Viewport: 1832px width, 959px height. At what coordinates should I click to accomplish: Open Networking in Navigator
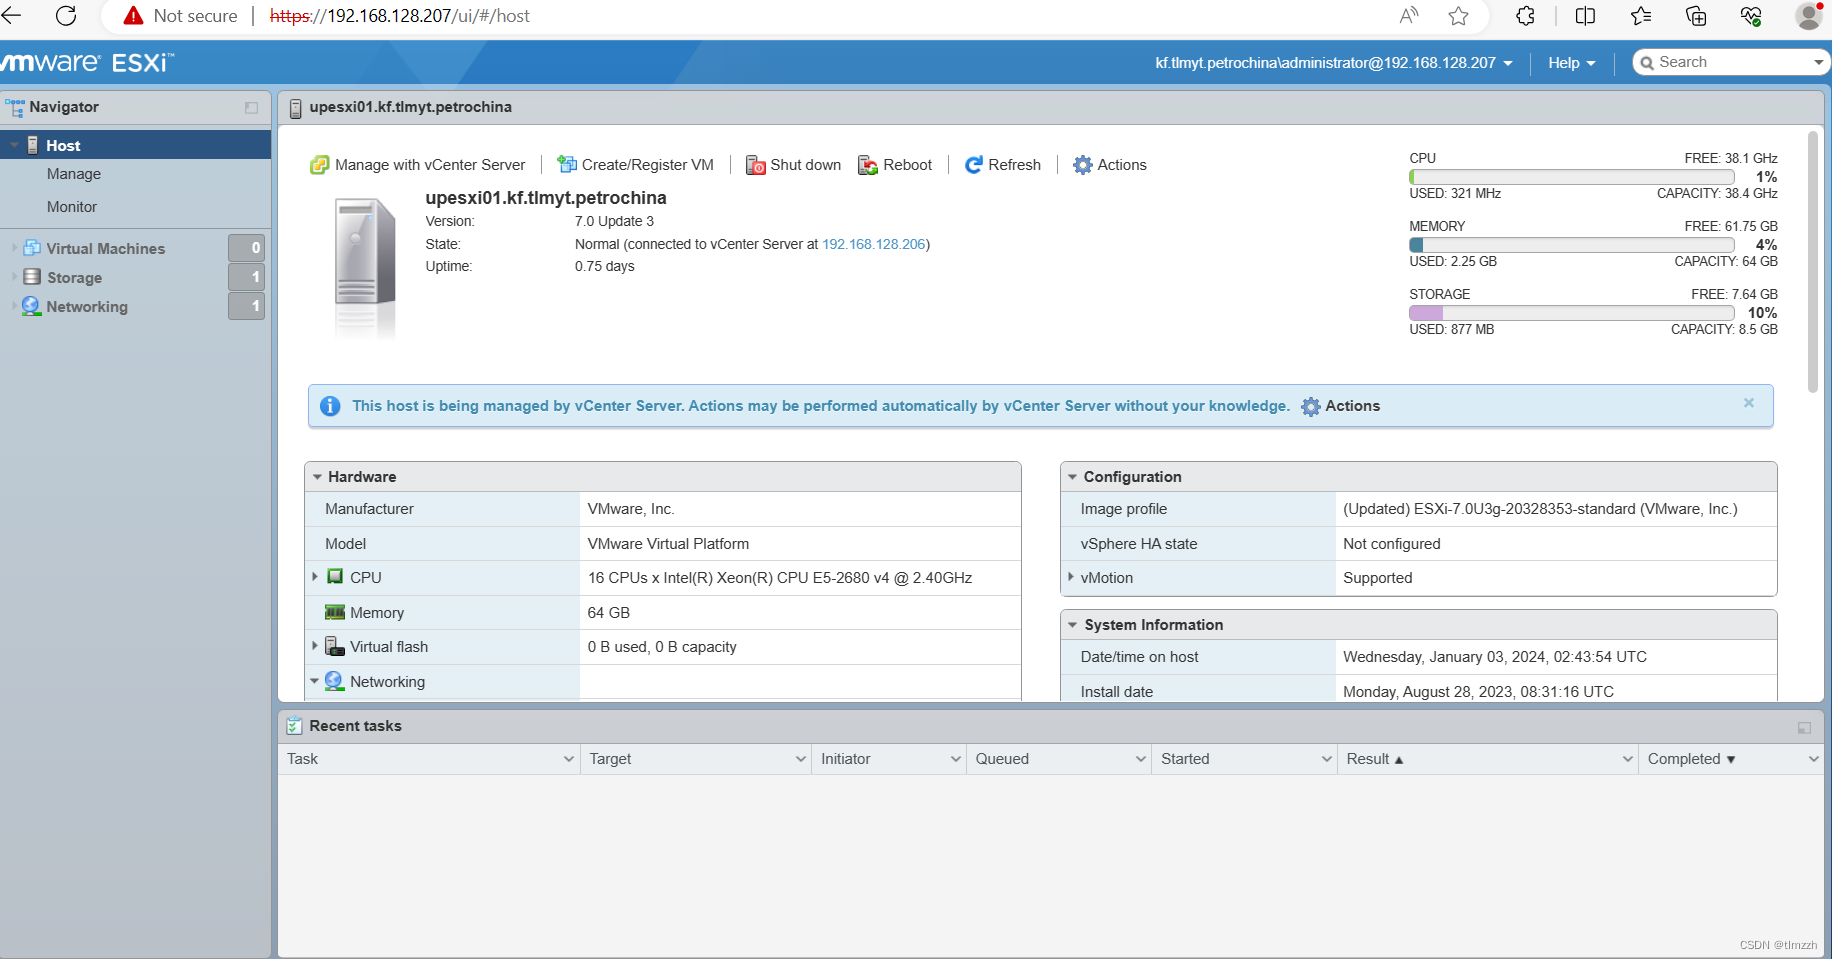(x=87, y=306)
